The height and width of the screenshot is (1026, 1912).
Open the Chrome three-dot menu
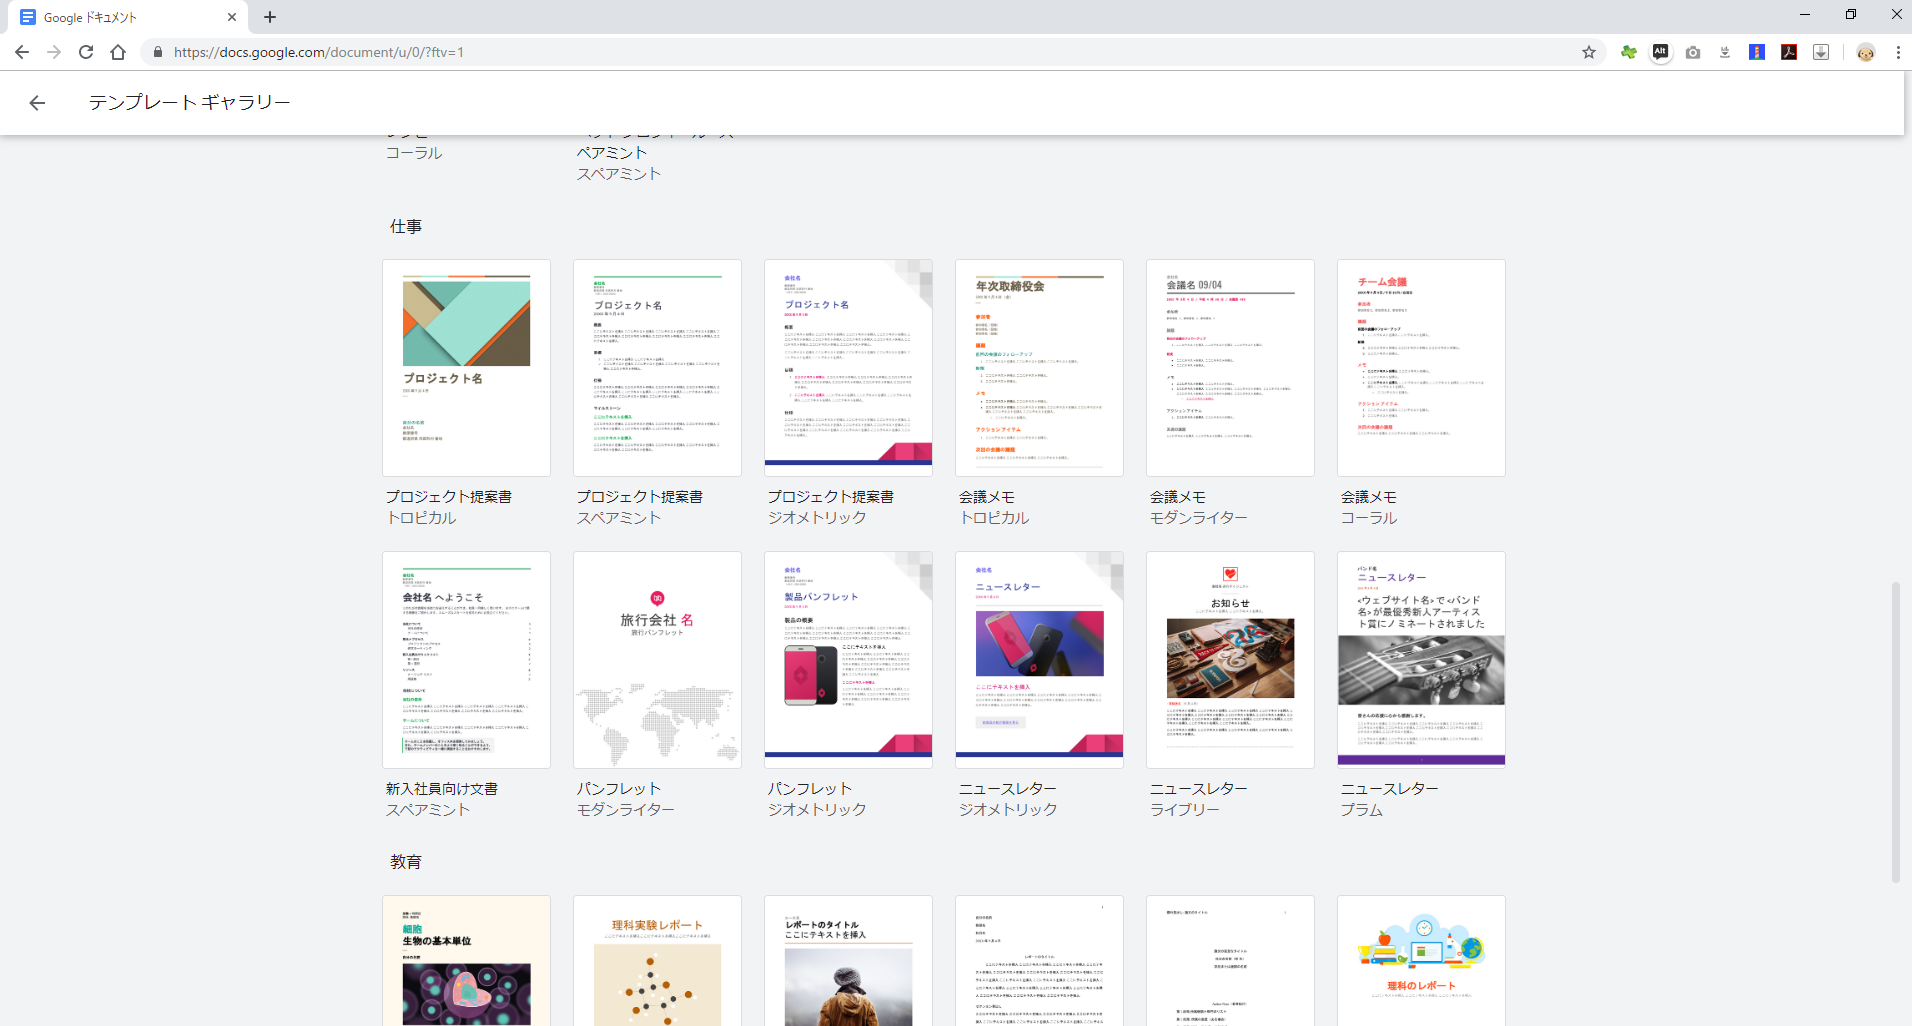pyautogui.click(x=1898, y=52)
